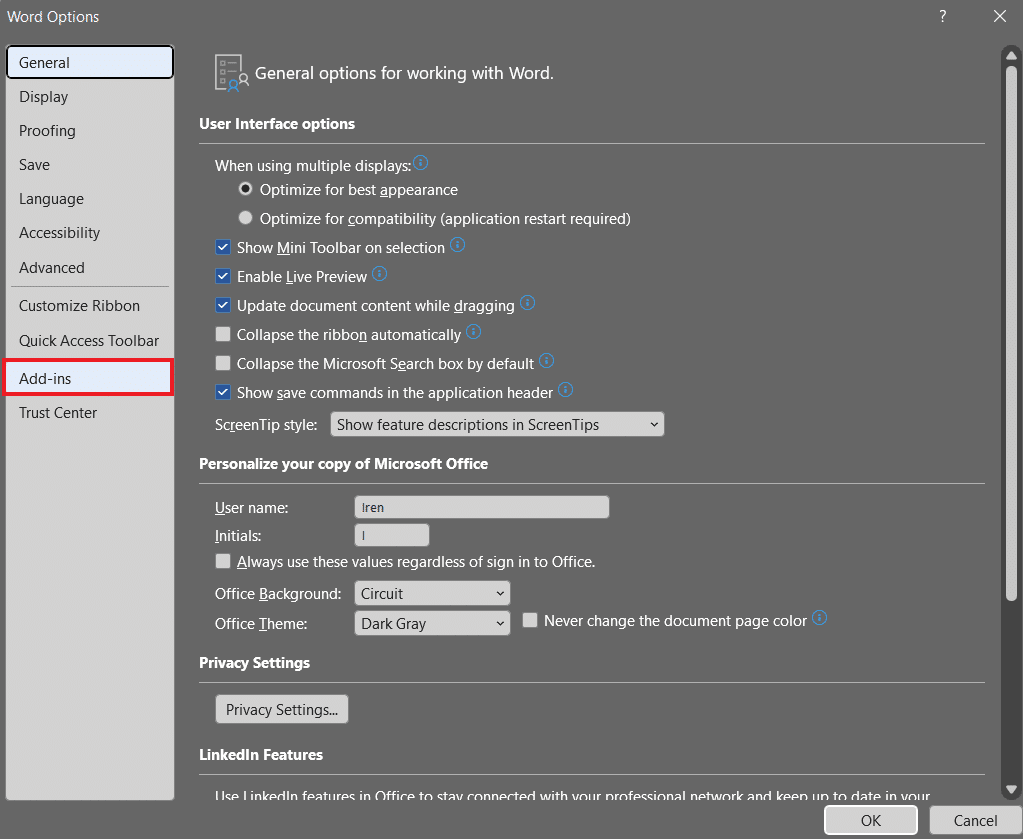Screen dimensions: 1023x839
Task: Click info icon beside collapse ribbon automatically
Action: [x=474, y=332]
